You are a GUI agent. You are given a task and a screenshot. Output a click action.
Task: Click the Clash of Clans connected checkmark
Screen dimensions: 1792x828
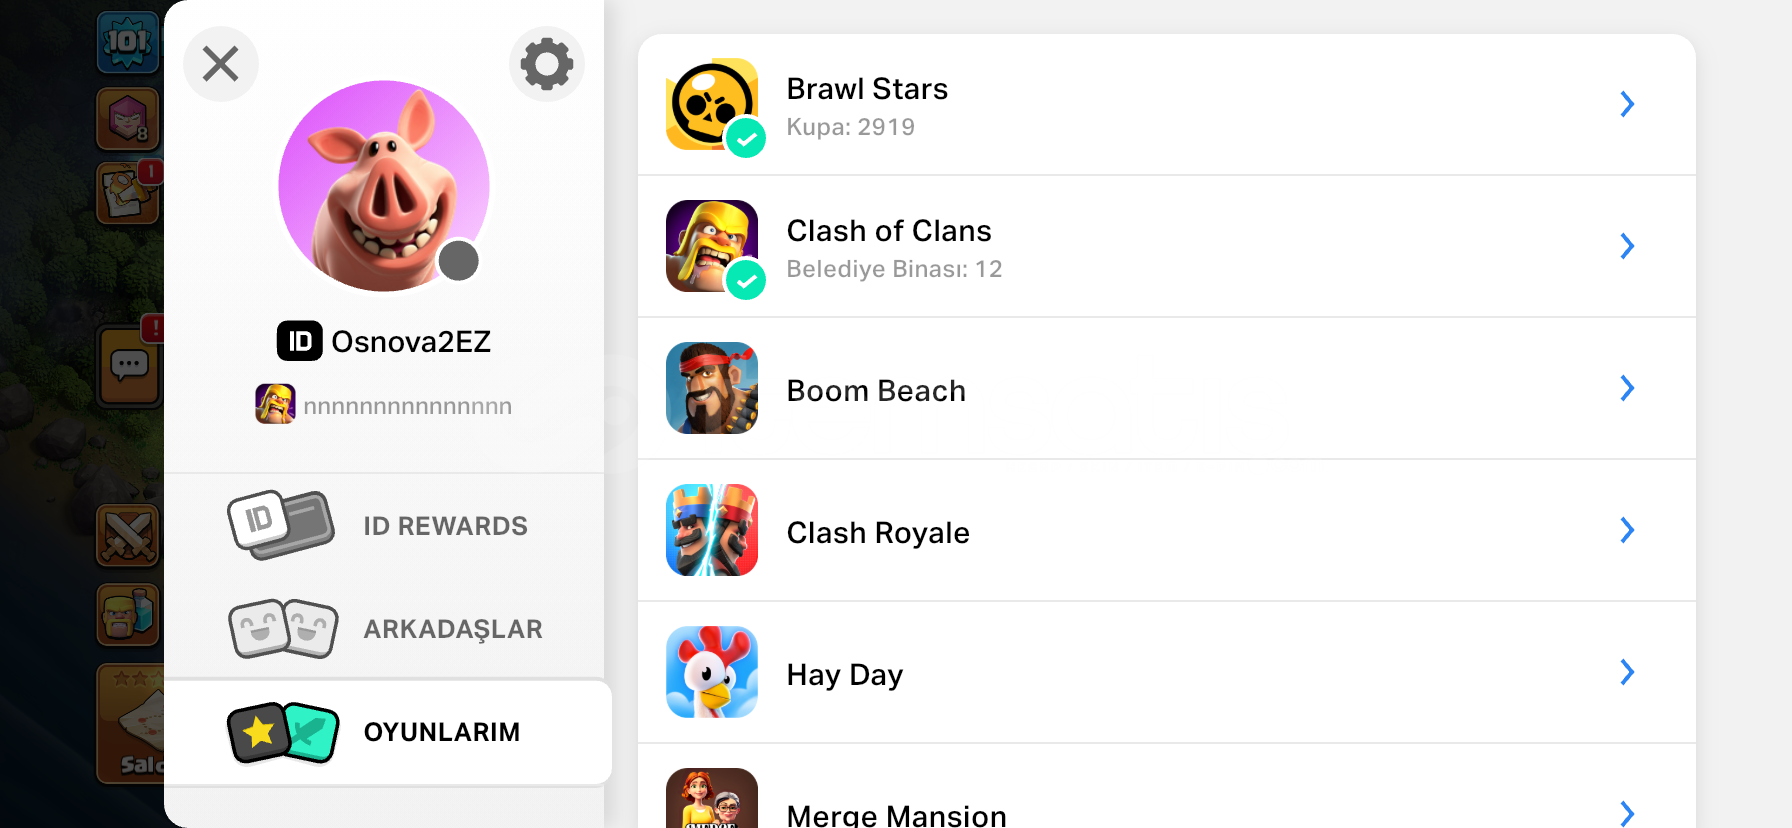coord(746,281)
